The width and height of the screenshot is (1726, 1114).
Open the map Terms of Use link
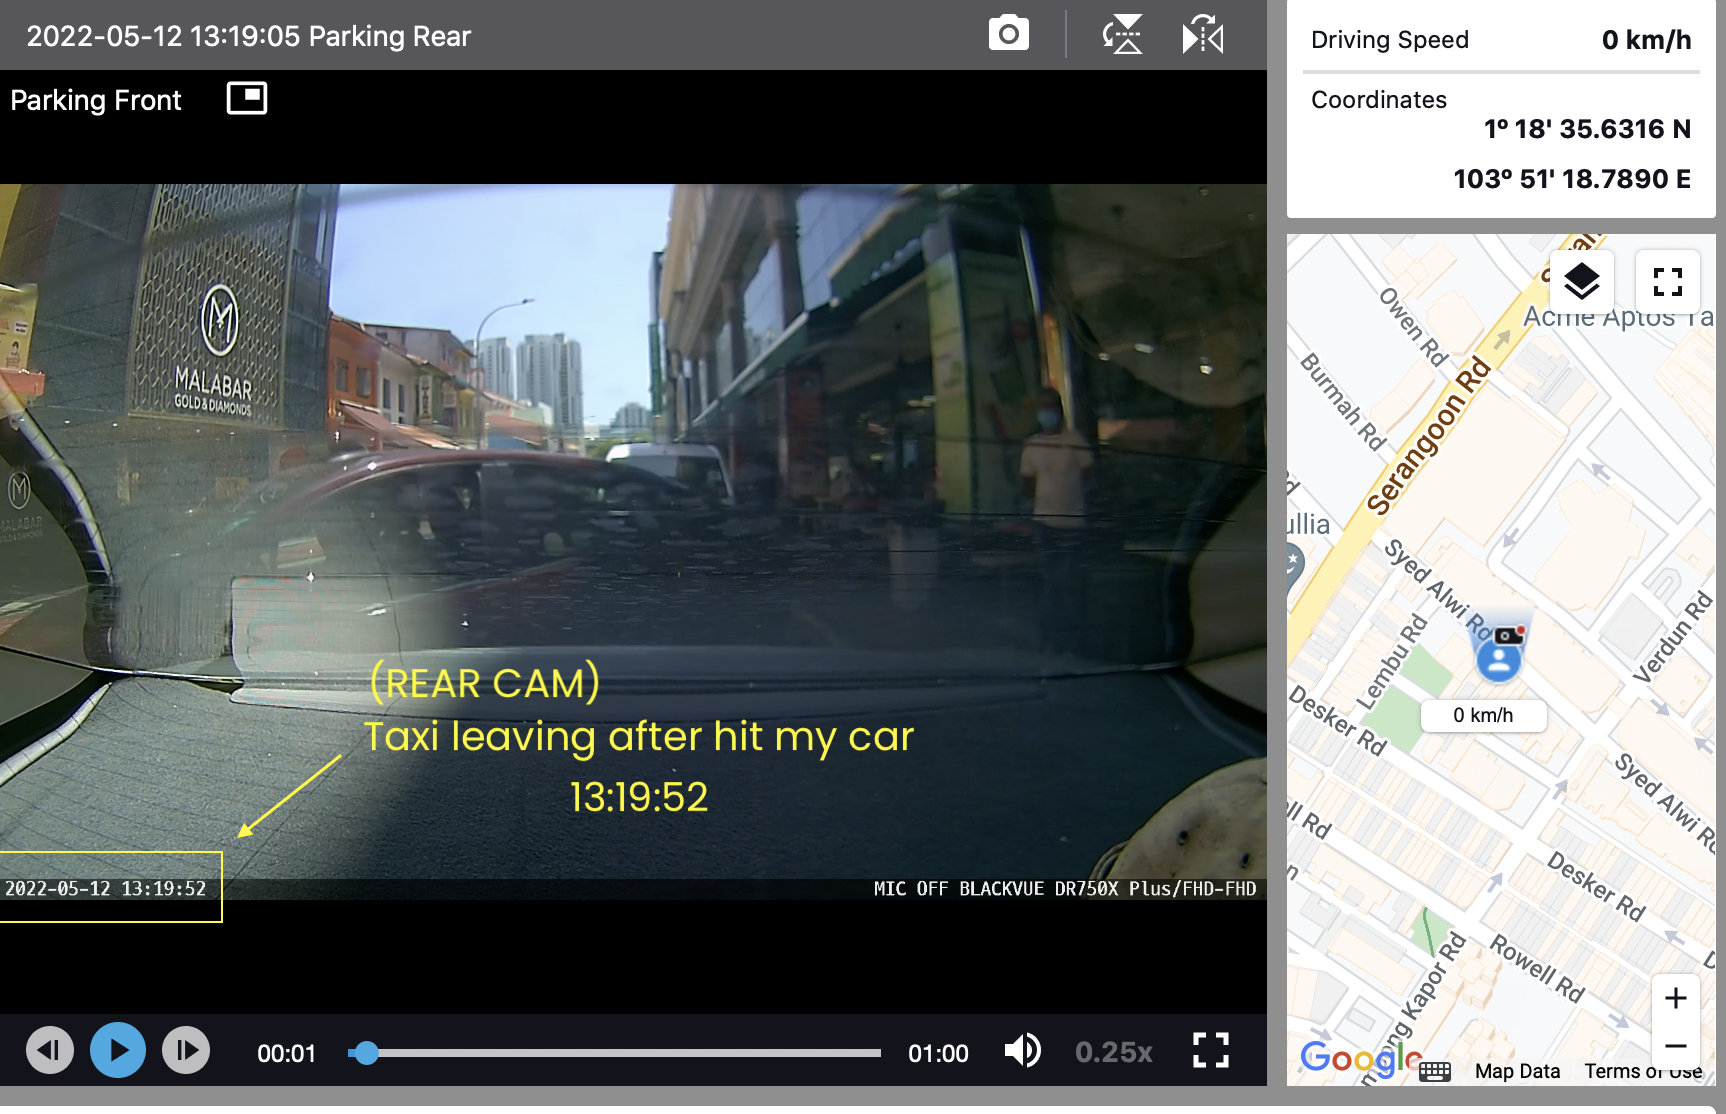[x=1643, y=1071]
